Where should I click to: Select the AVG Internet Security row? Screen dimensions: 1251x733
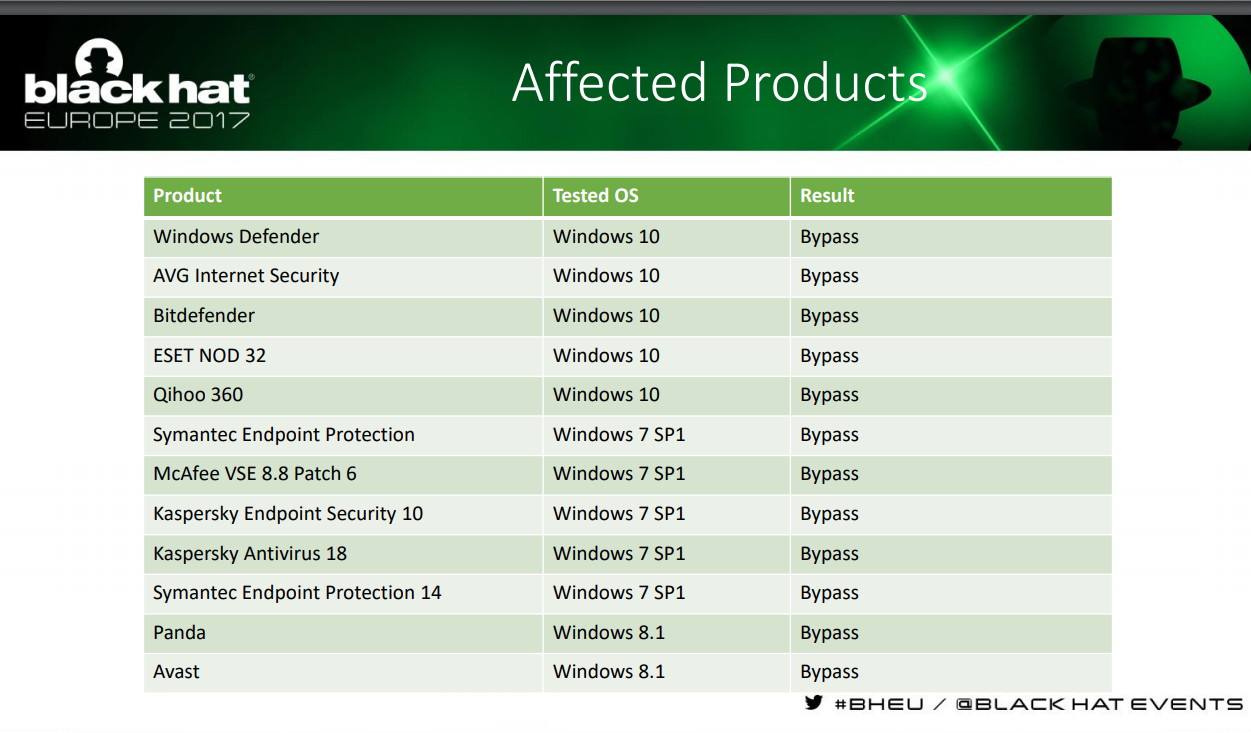point(628,276)
